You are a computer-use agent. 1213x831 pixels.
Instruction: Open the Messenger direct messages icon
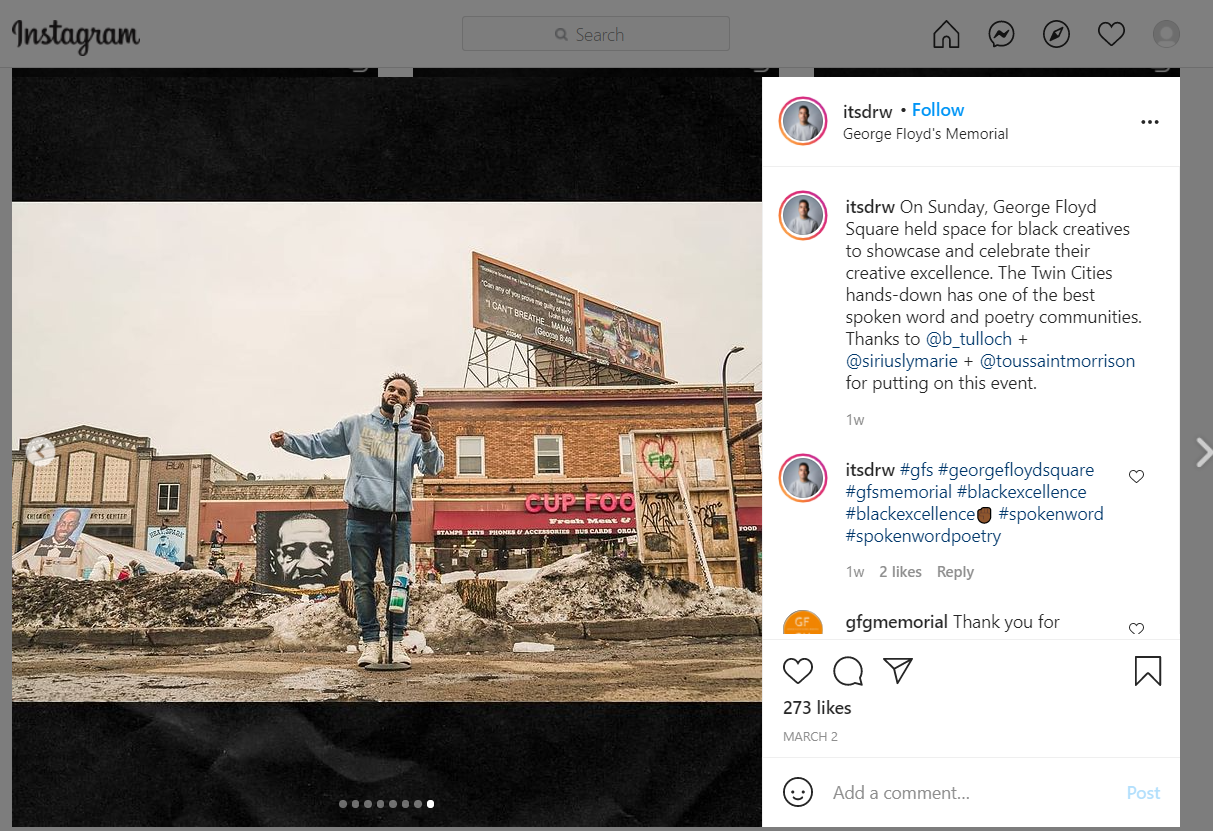[x=1001, y=35]
